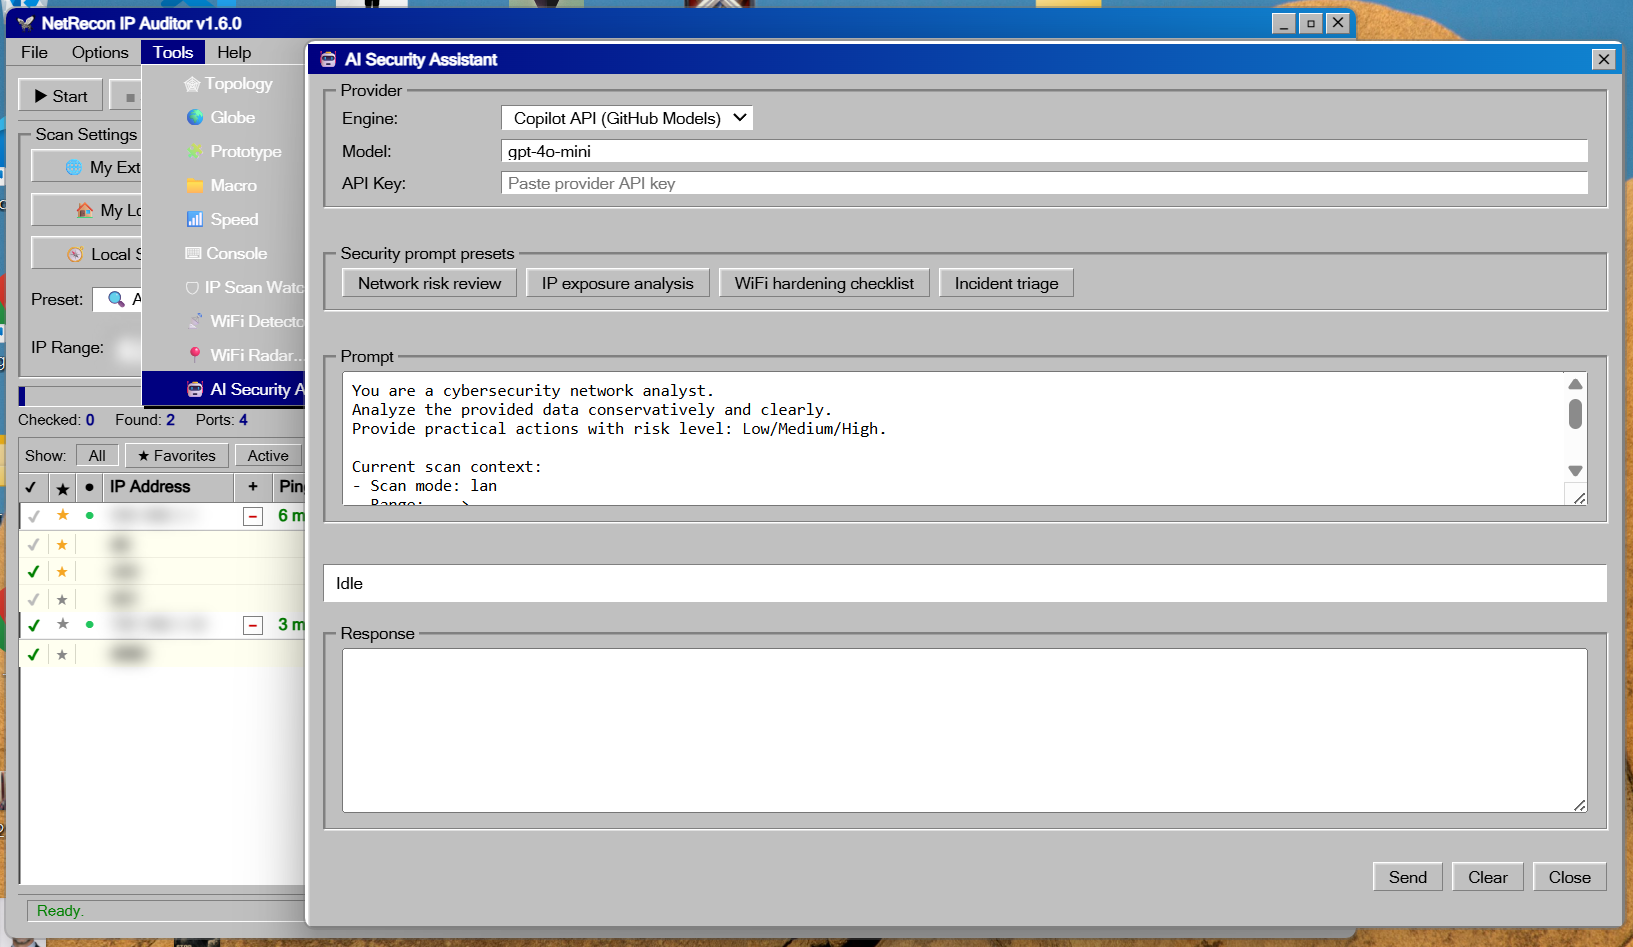Image resolution: width=1633 pixels, height=947 pixels.
Task: Open Macro with the folder icon
Action: click(224, 186)
